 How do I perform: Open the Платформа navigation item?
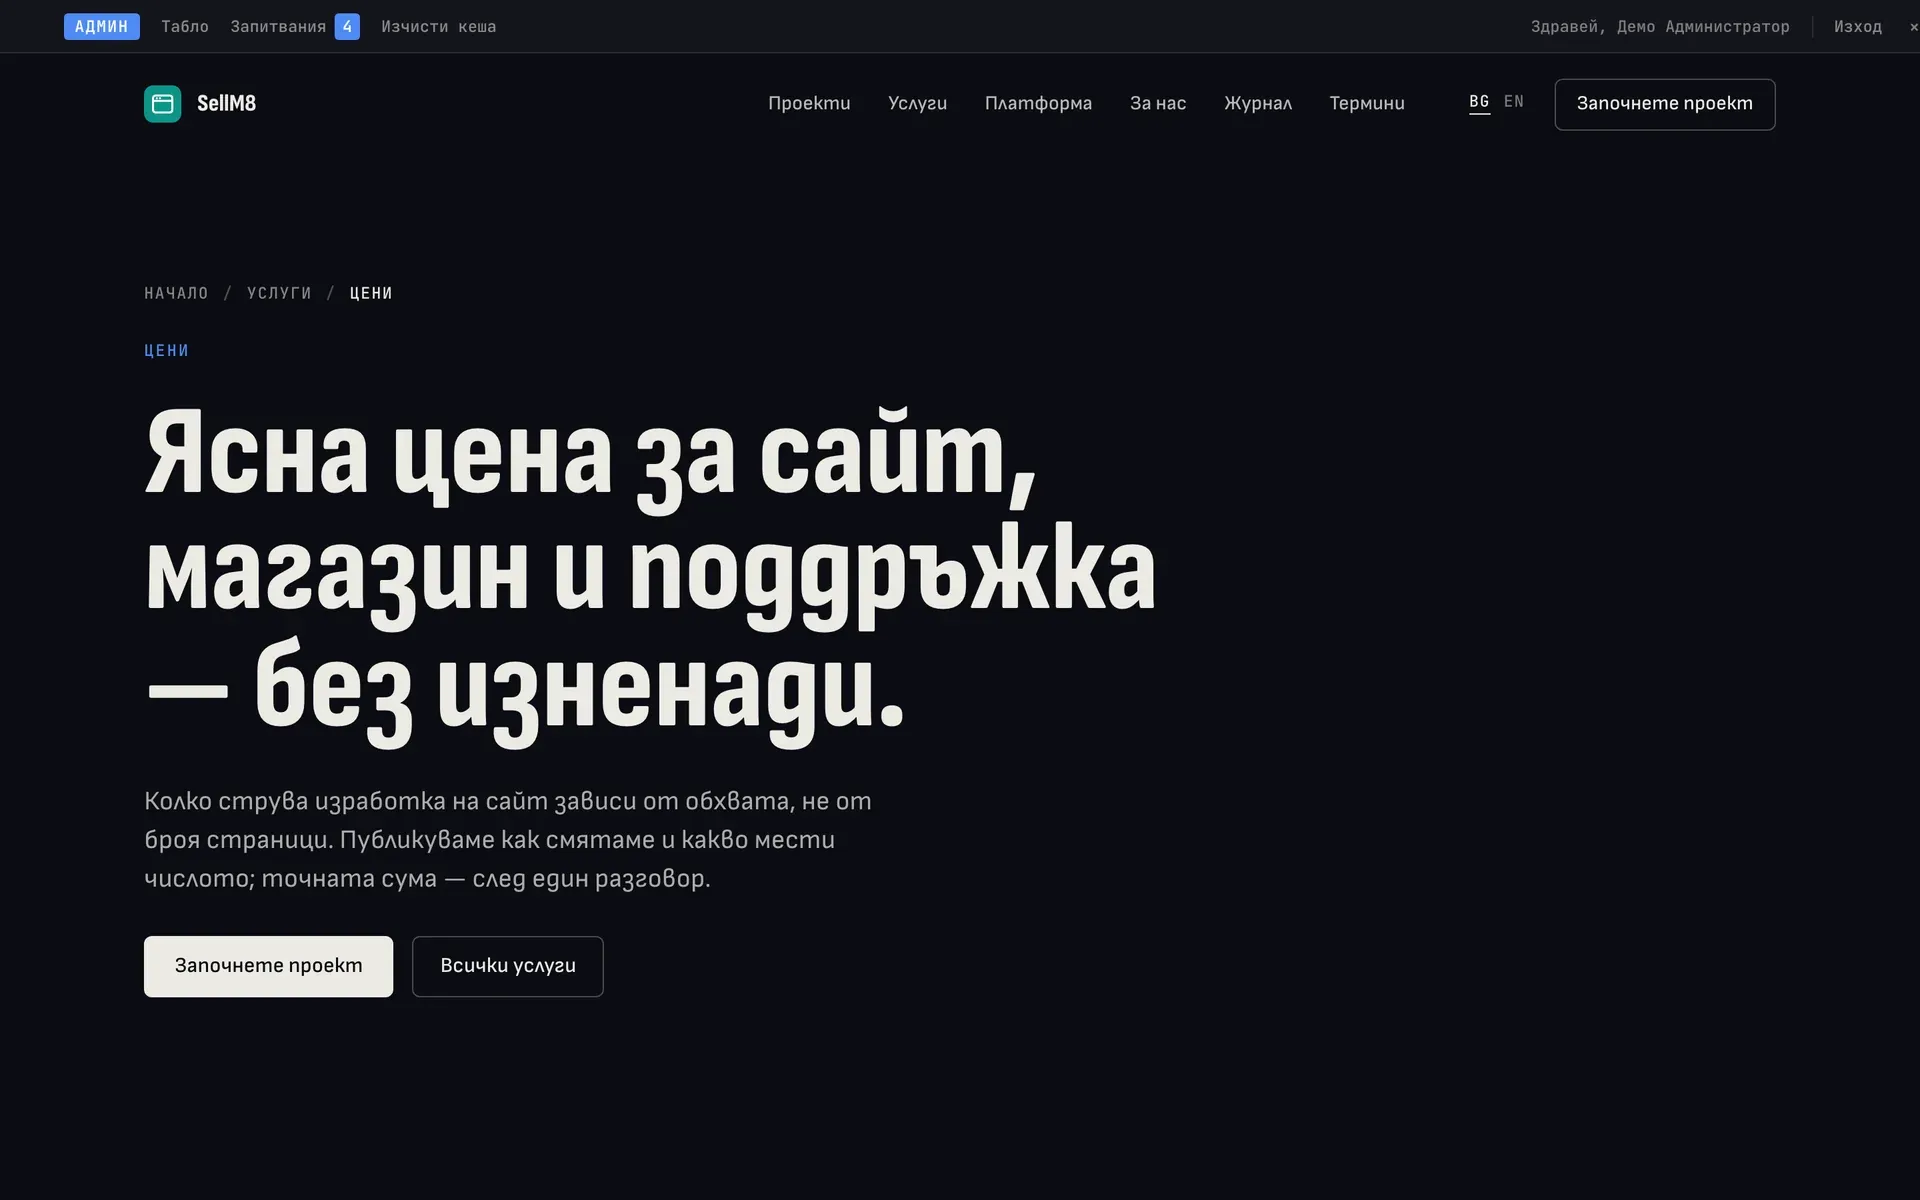[x=1038, y=104]
